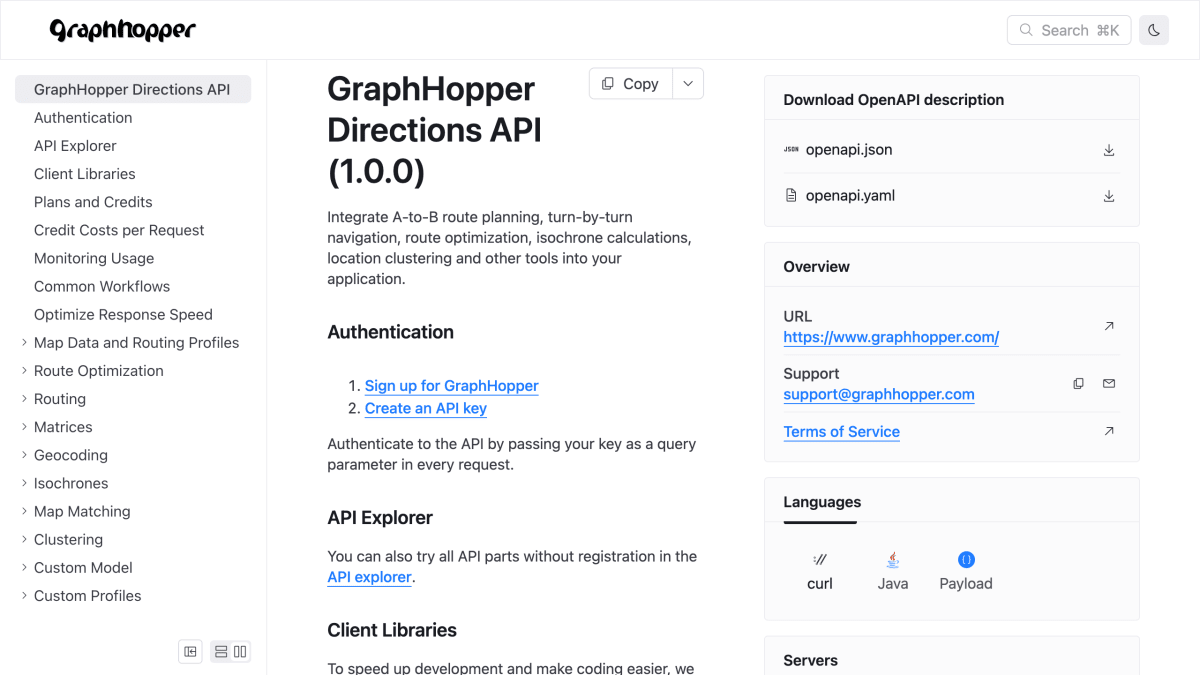Click the Overview panel heading
The height and width of the screenshot is (675, 1200).
click(816, 267)
